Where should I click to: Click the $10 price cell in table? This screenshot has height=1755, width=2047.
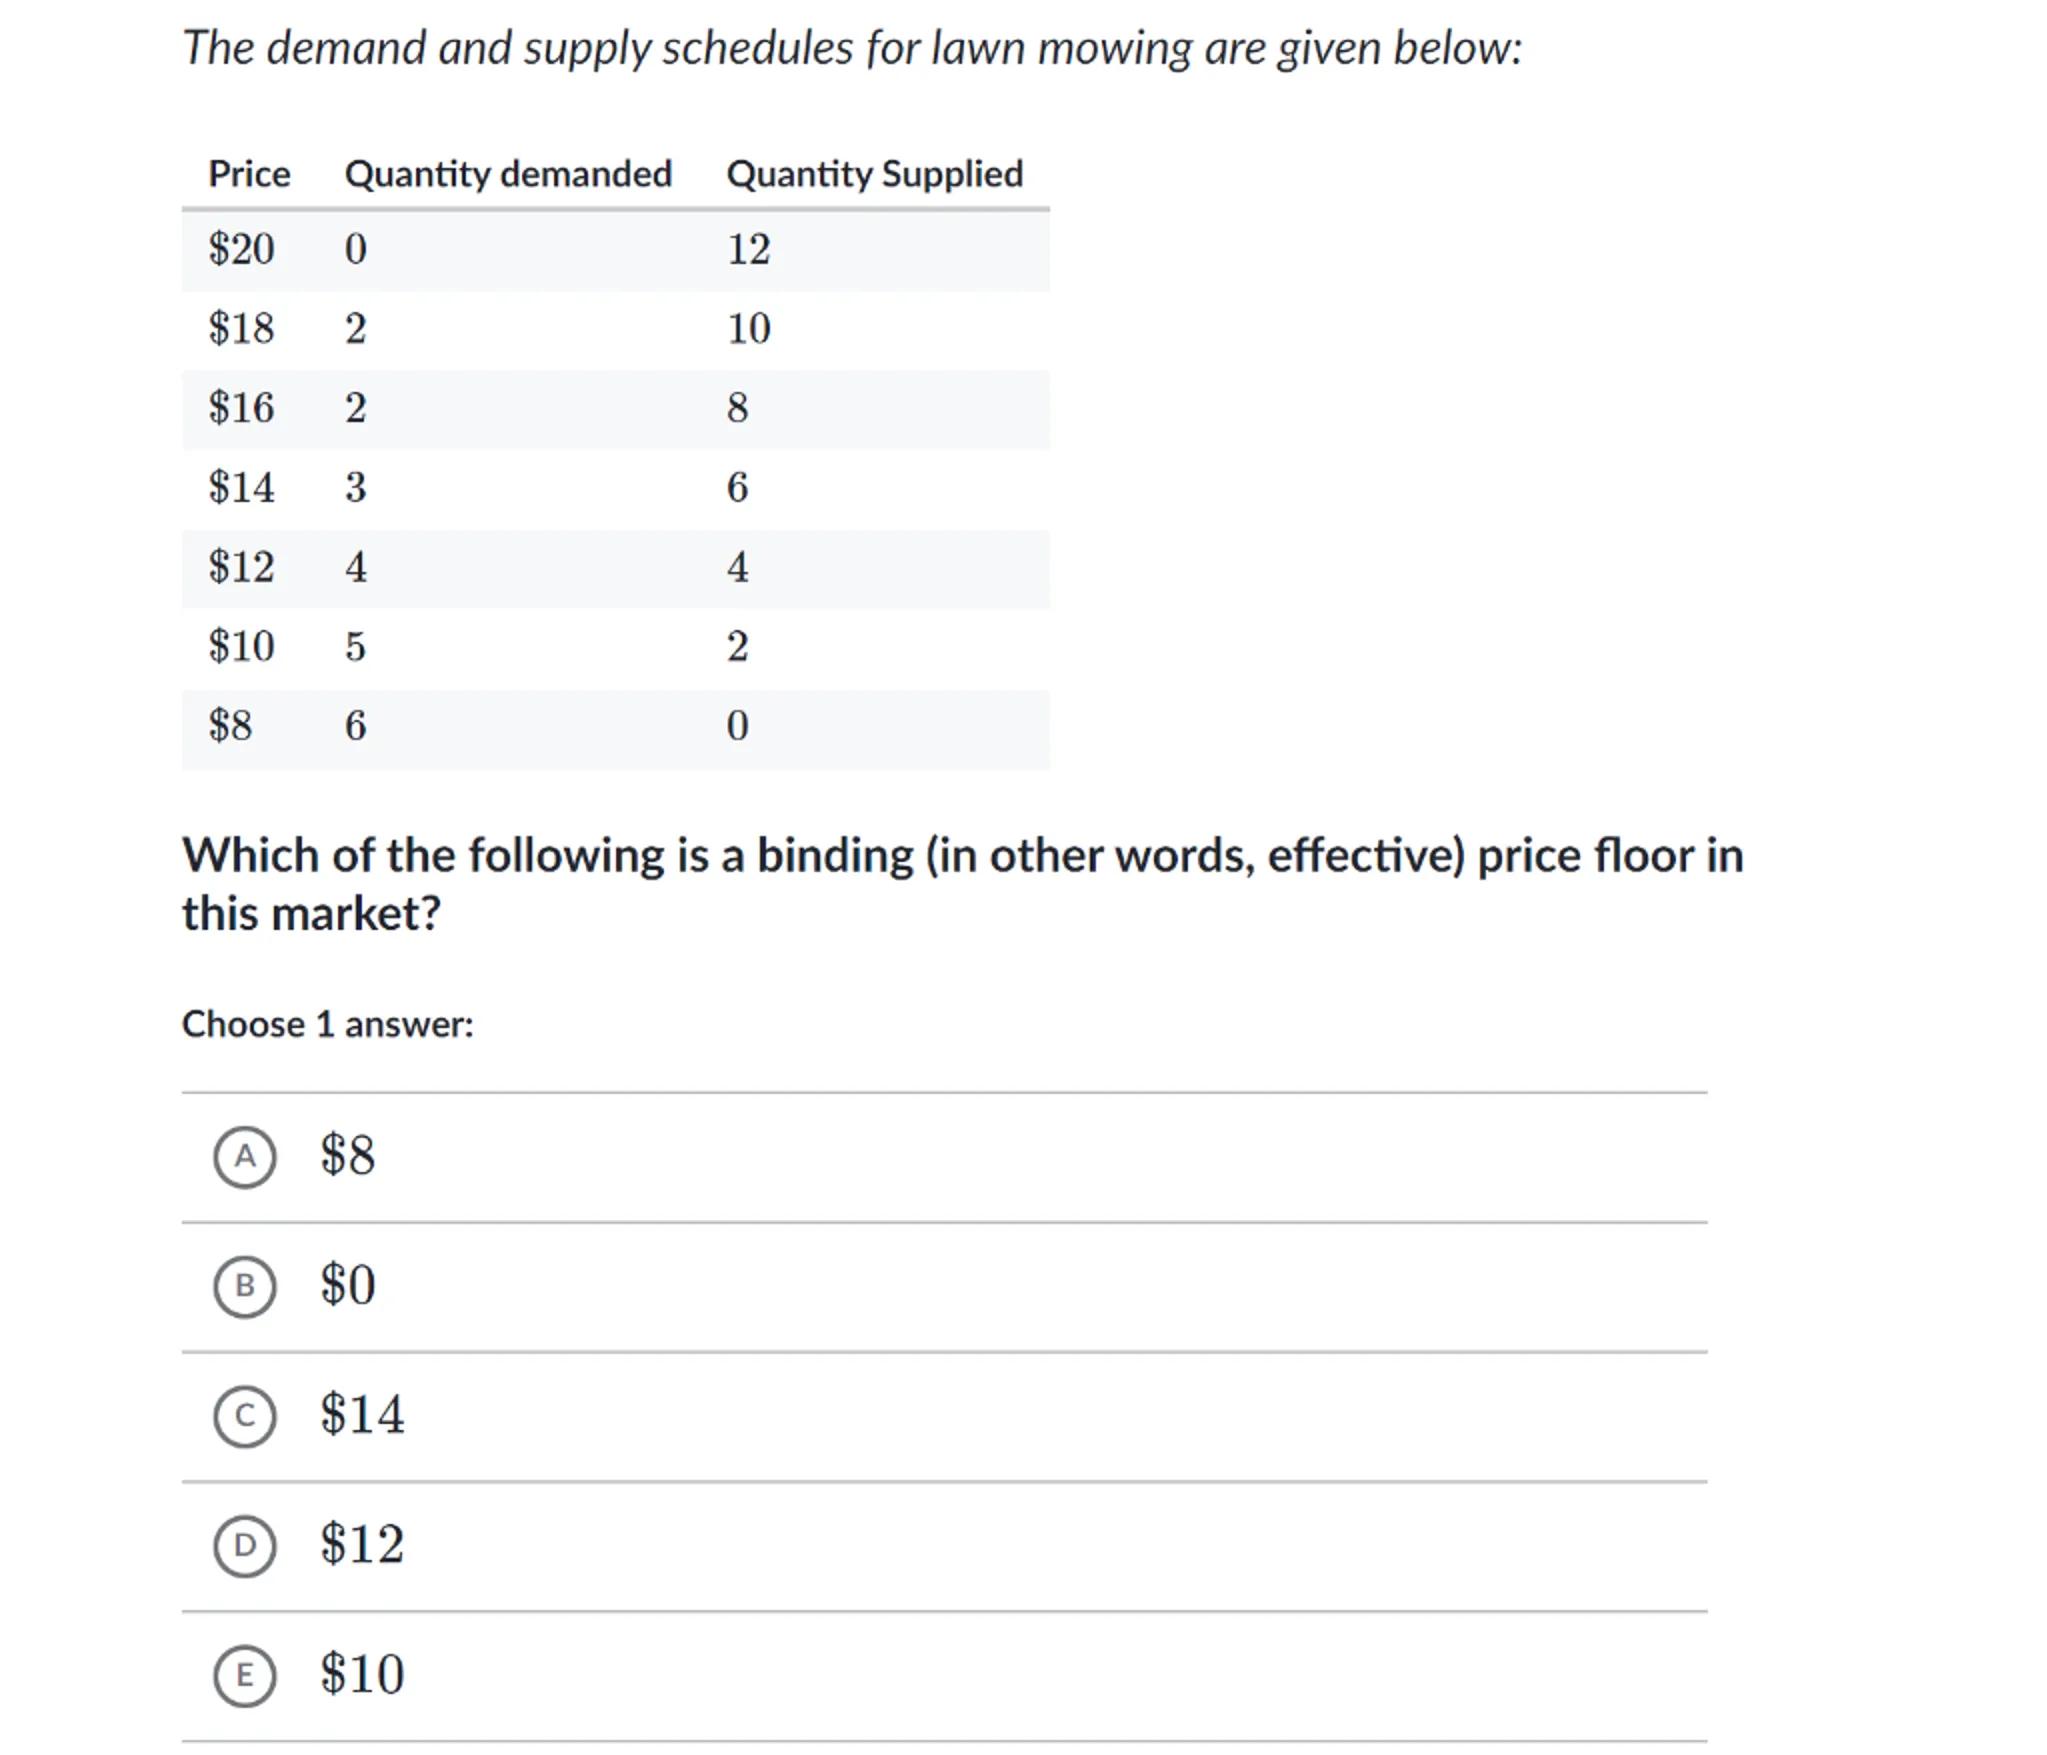point(241,647)
